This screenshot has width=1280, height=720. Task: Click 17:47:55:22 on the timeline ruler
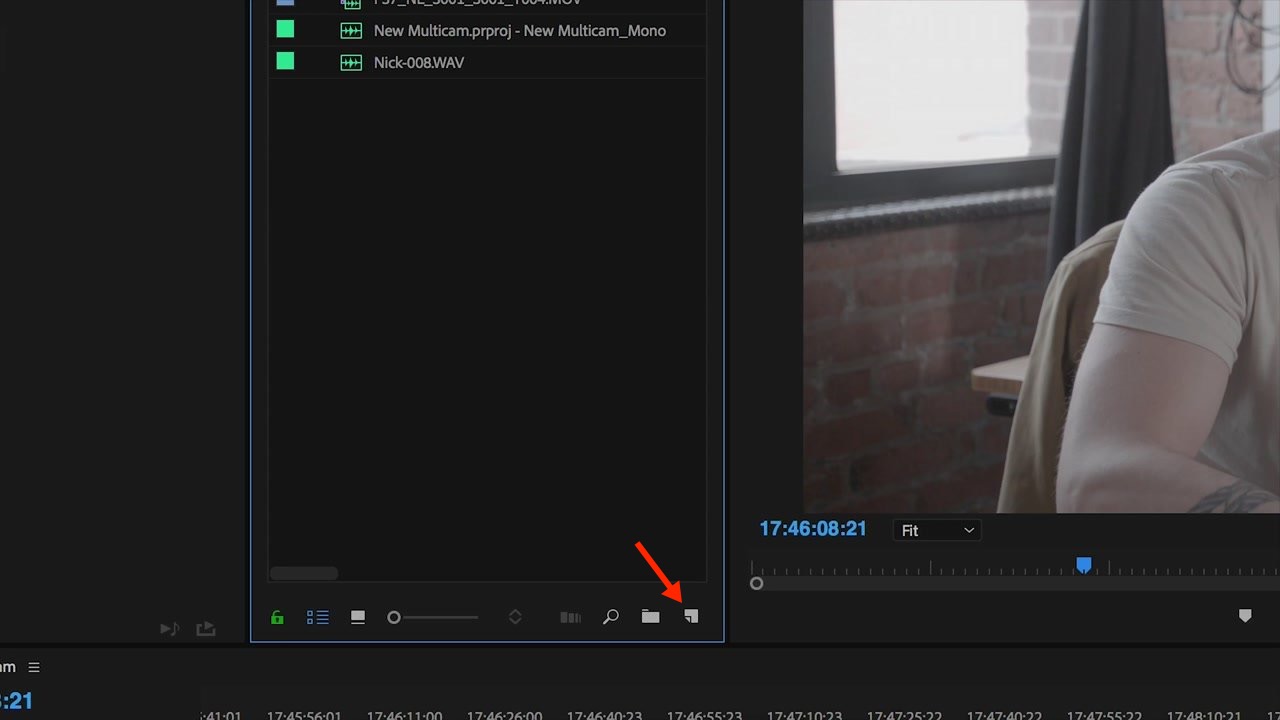click(x=1104, y=716)
